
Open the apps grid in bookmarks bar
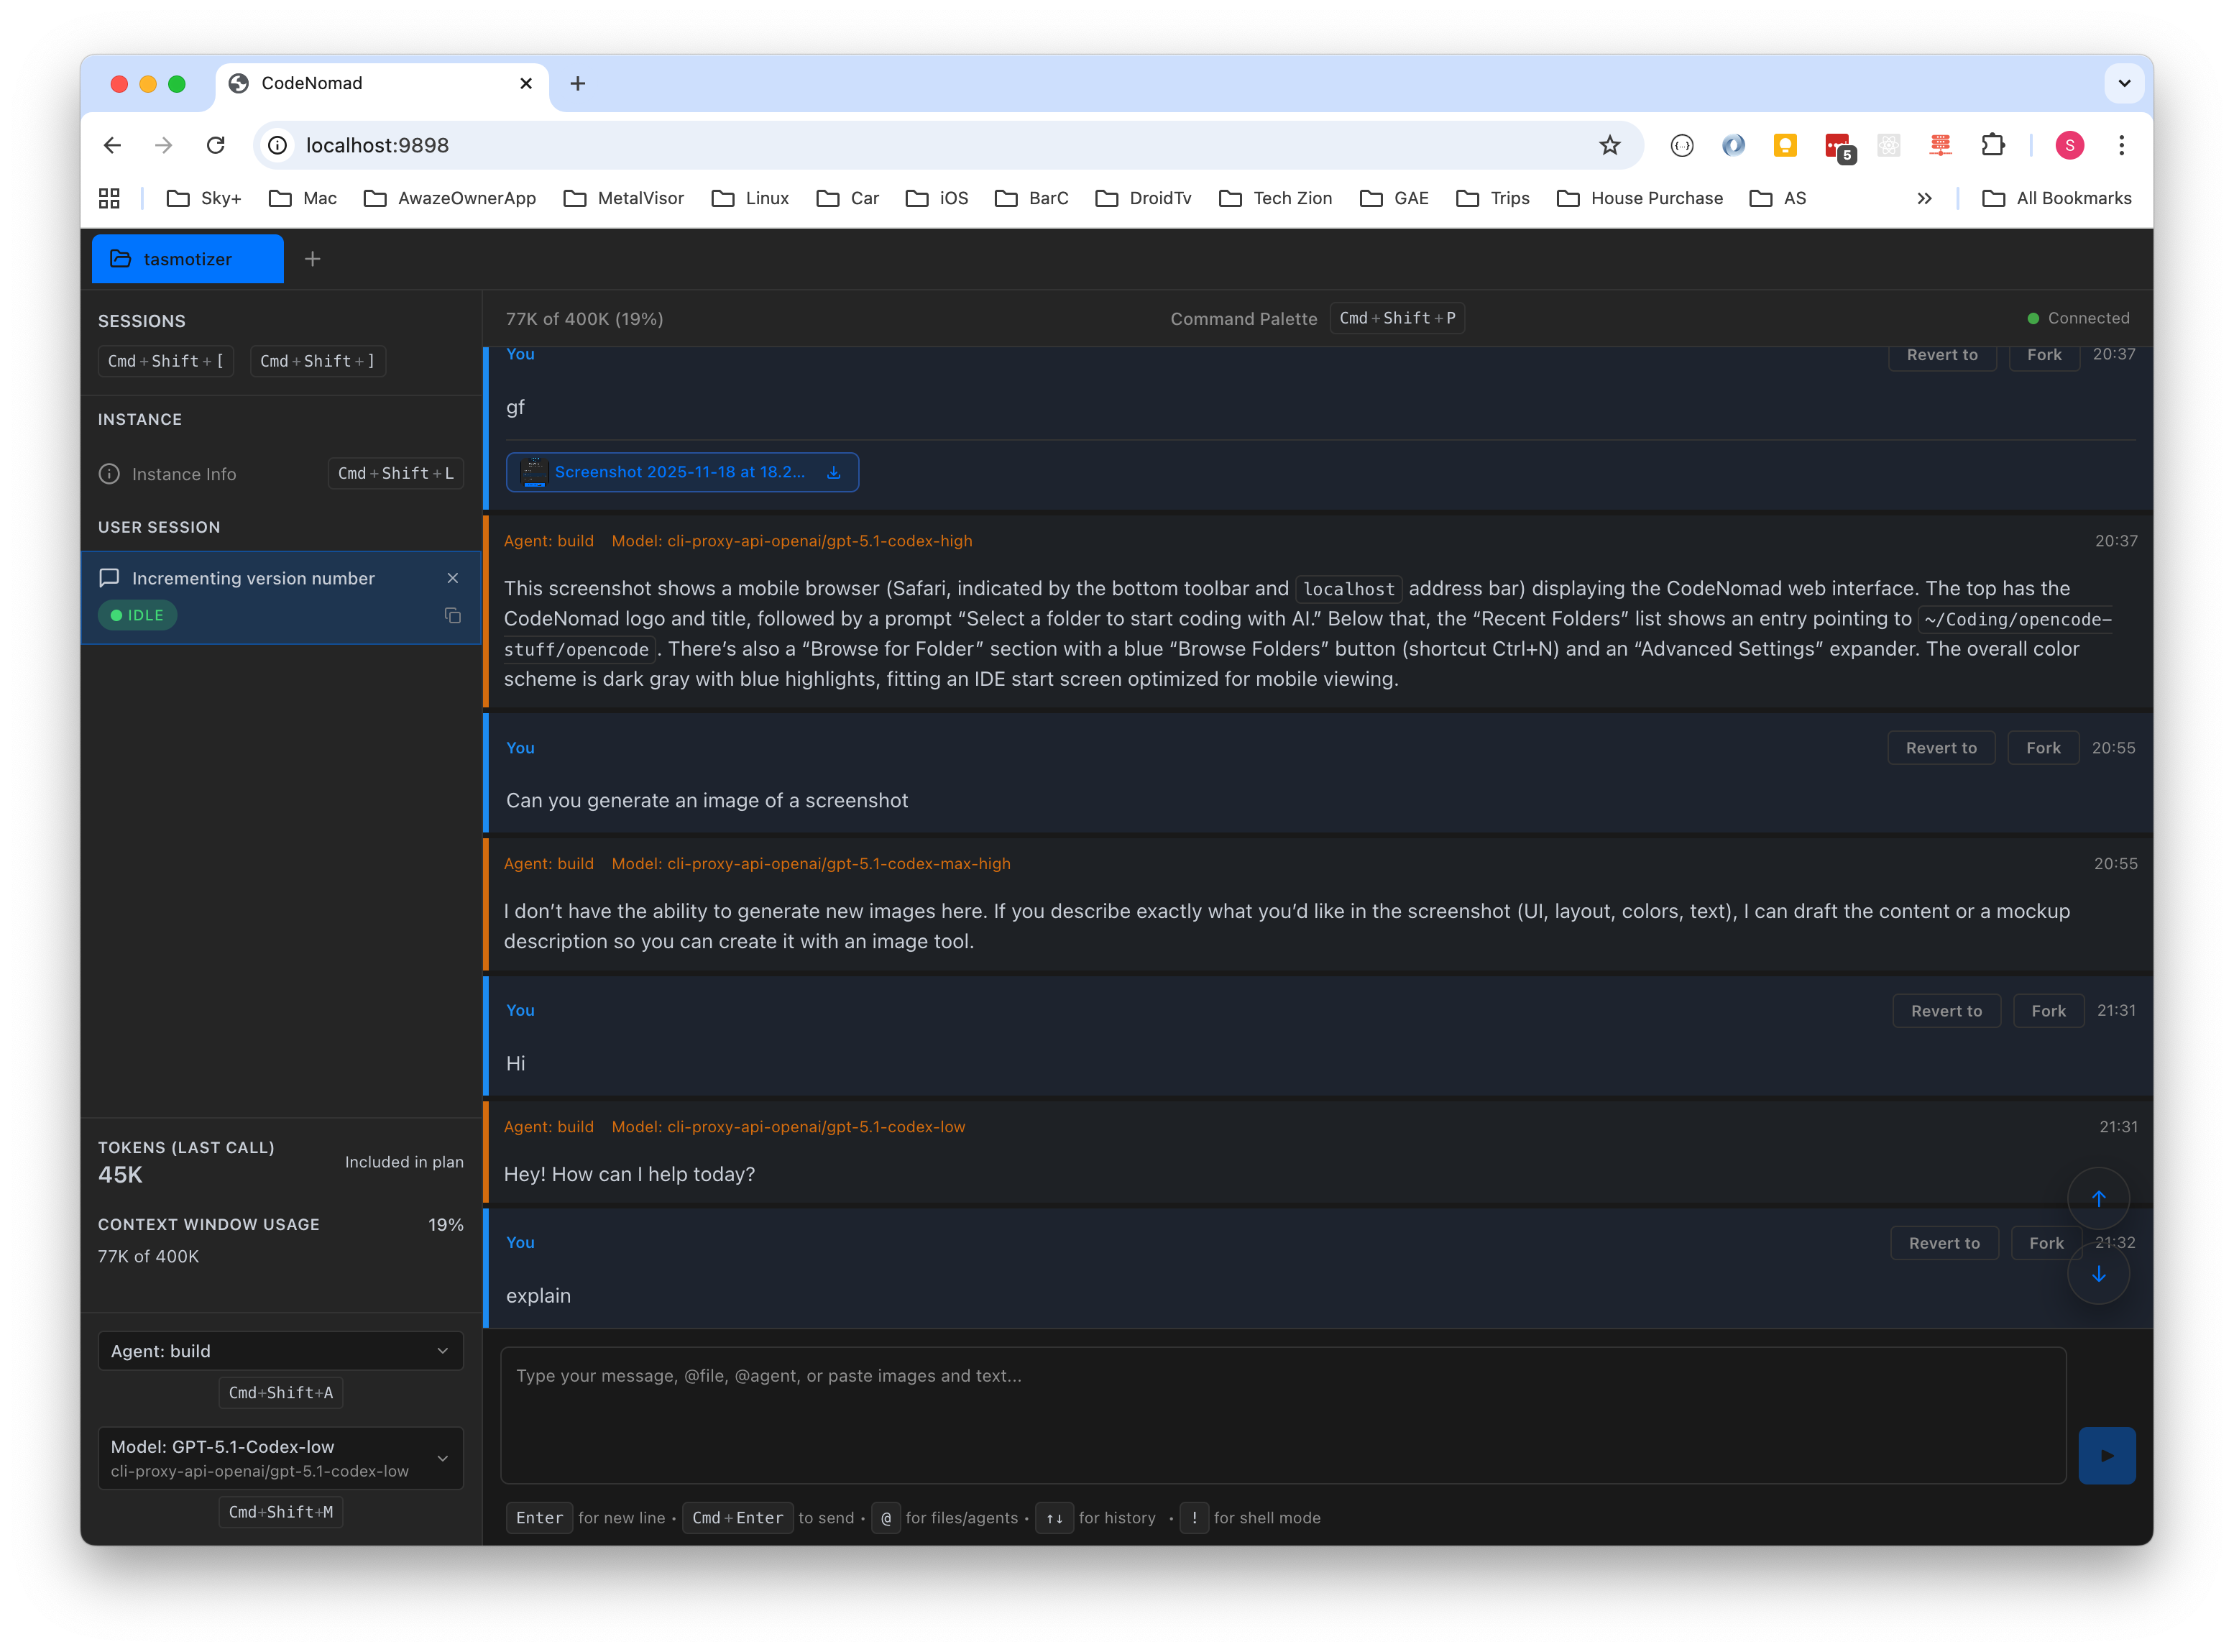pos(109,198)
